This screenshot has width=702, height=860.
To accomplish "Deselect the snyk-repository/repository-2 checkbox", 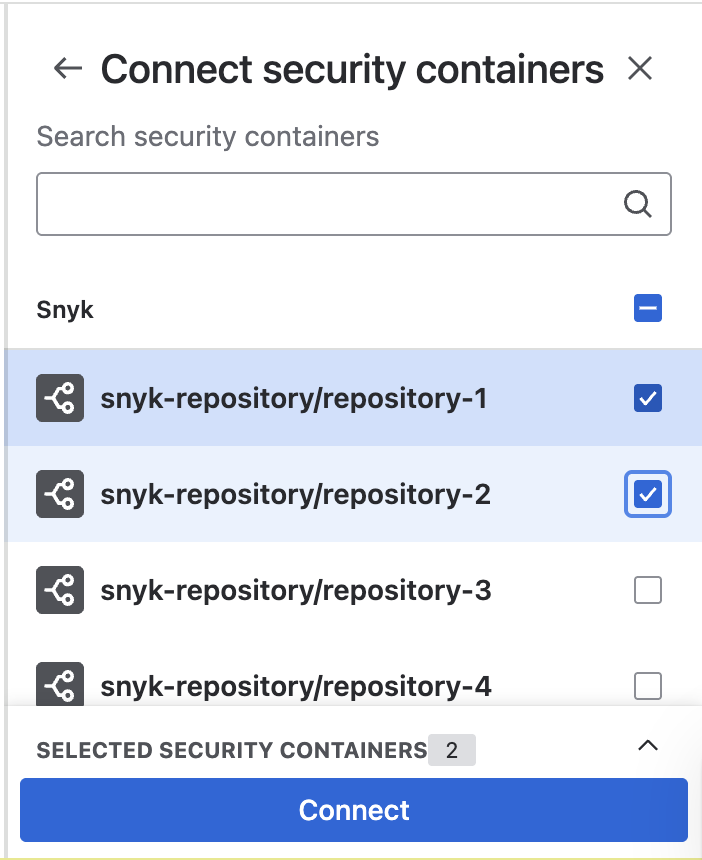I will coord(648,494).
